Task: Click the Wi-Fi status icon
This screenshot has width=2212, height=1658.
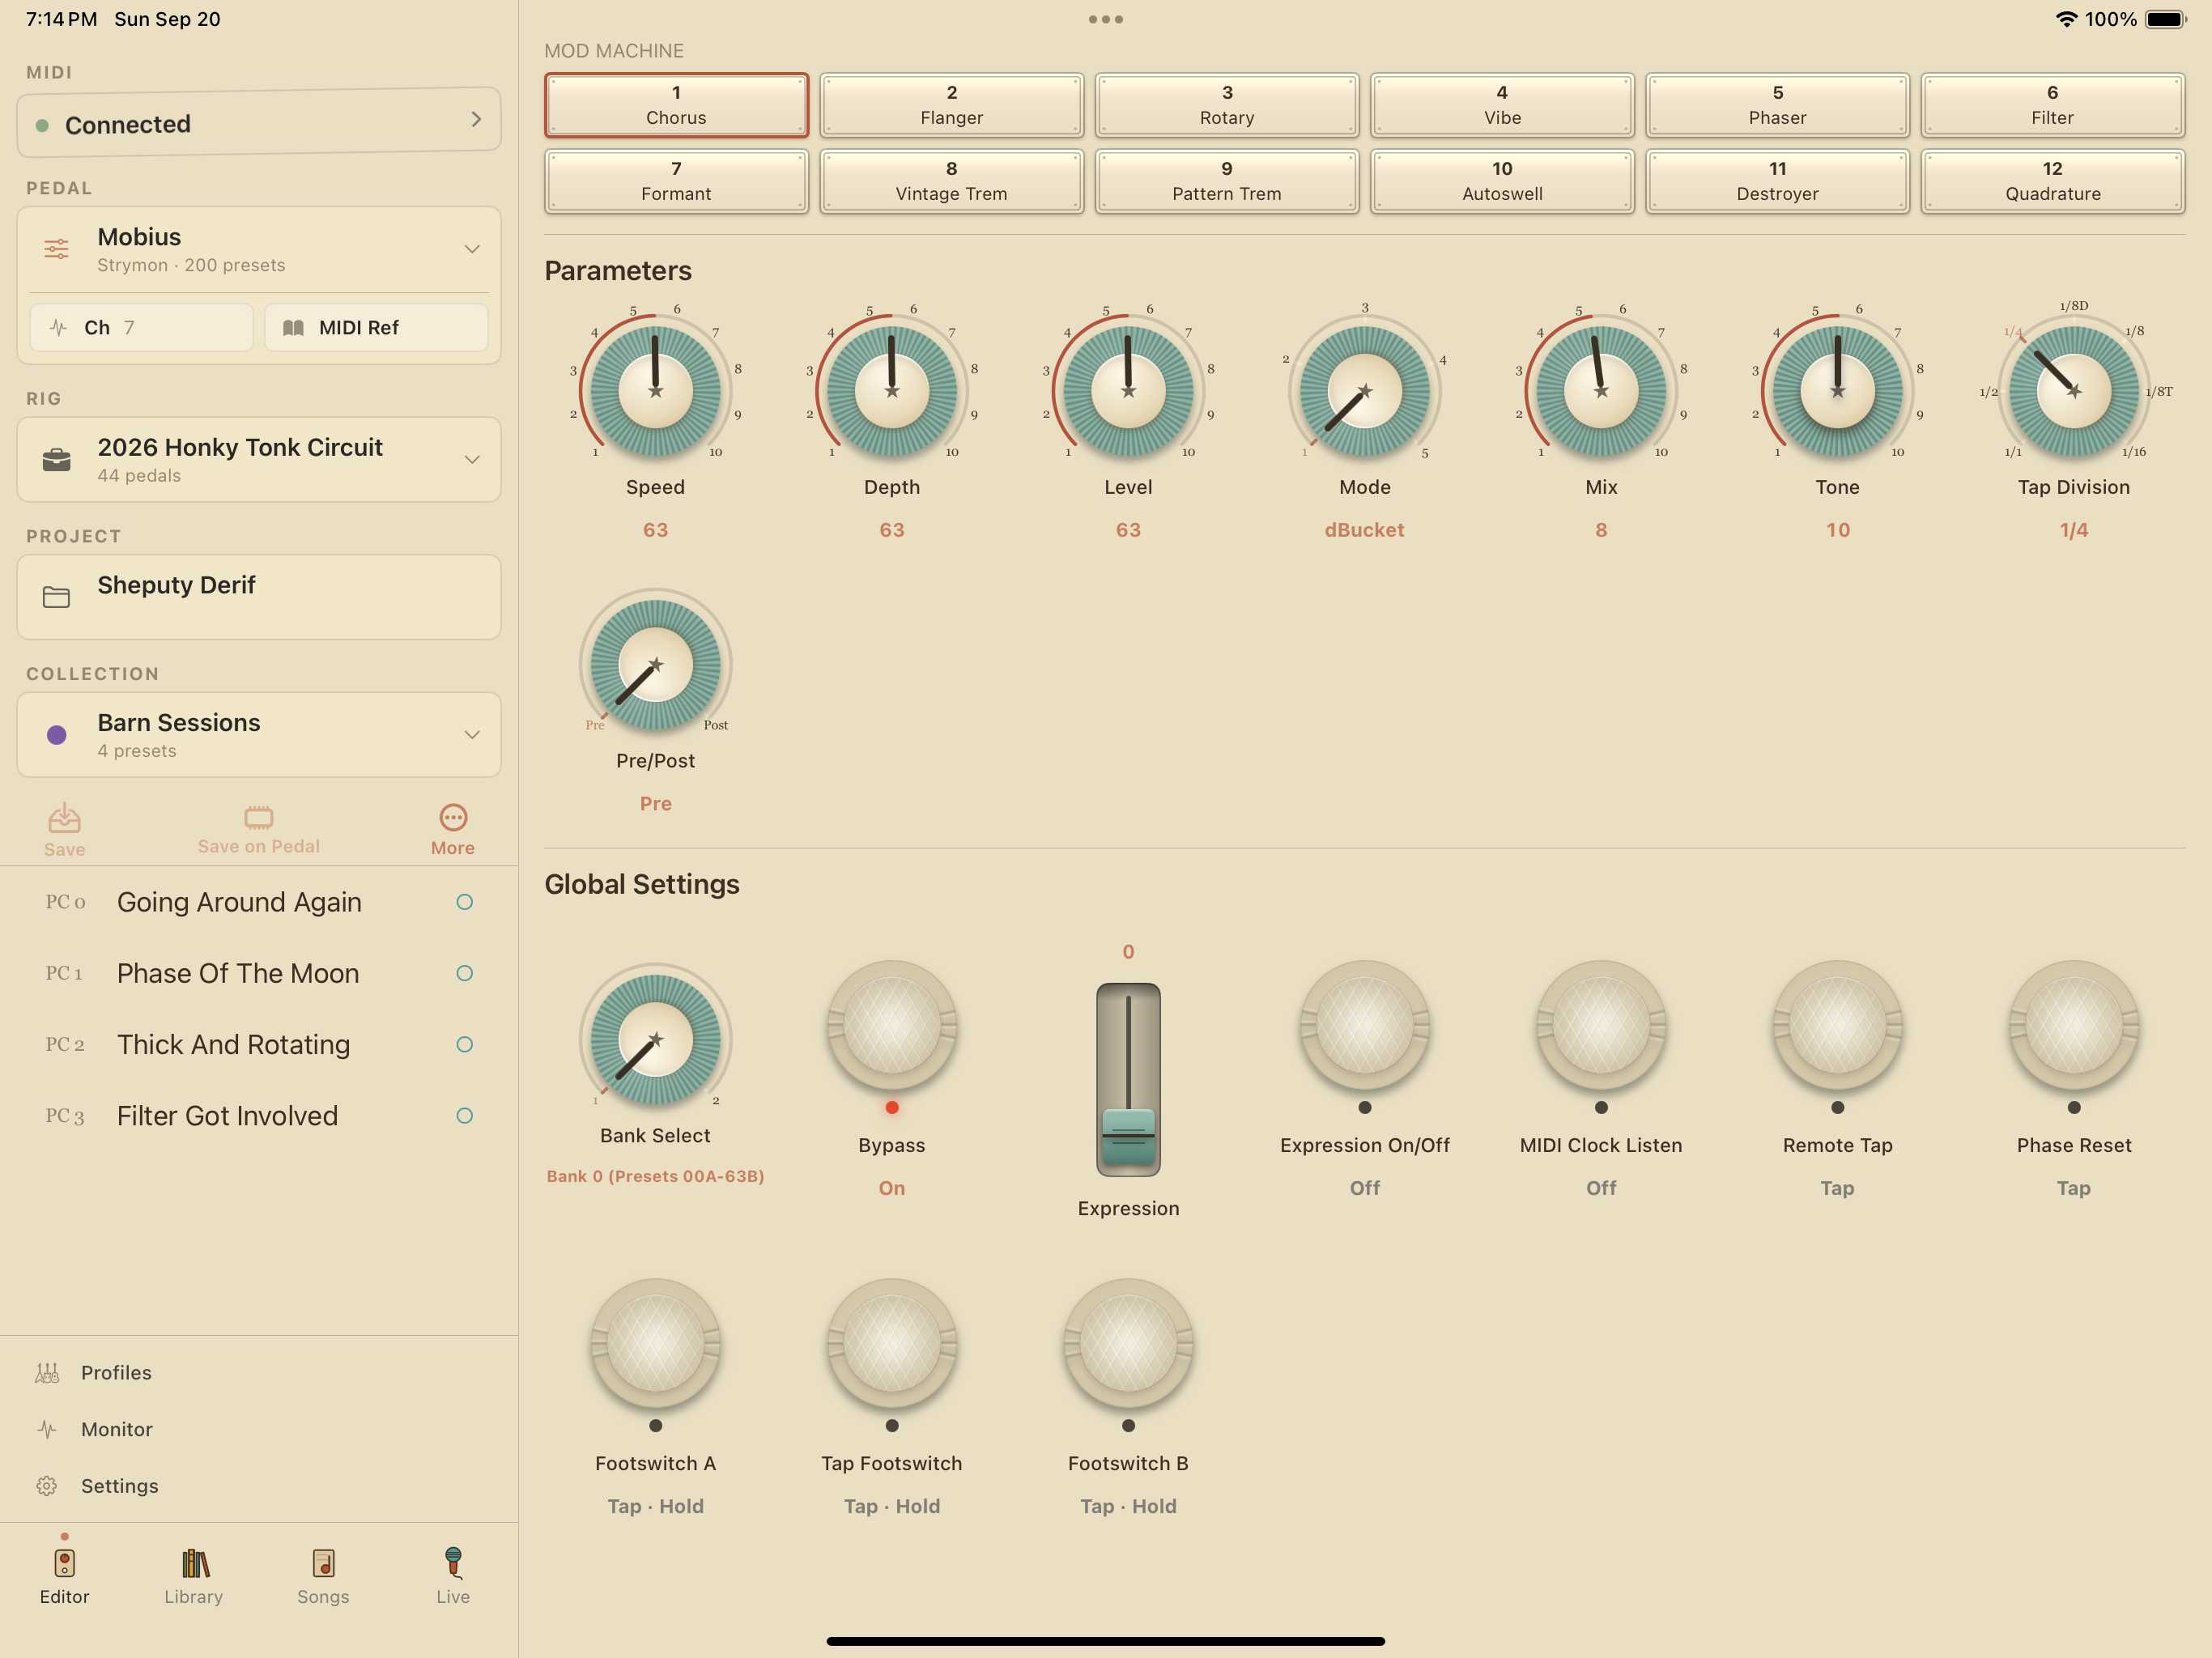Action: pyautogui.click(x=2066, y=19)
